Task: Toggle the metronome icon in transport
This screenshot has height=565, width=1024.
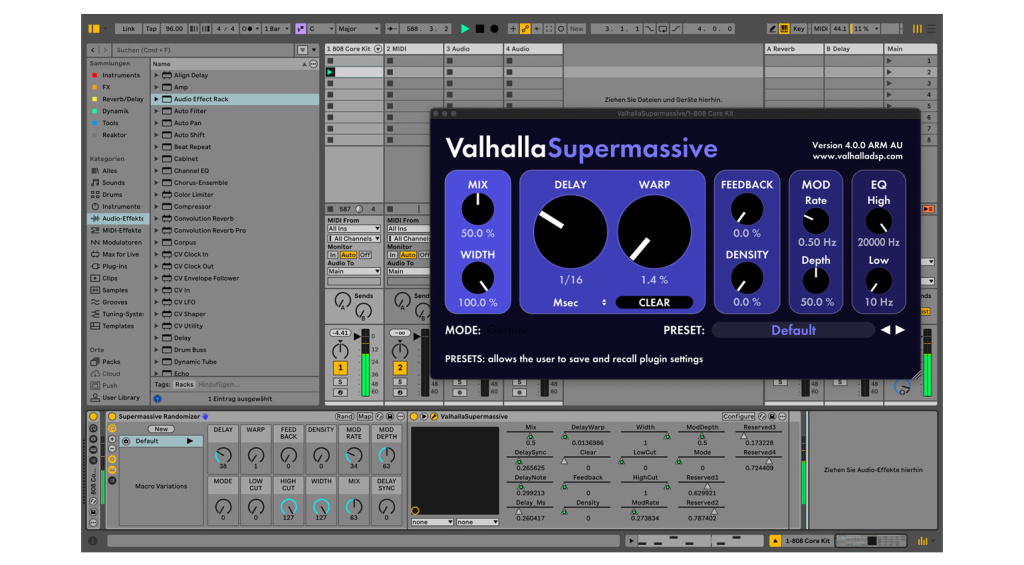Action: tap(248, 29)
